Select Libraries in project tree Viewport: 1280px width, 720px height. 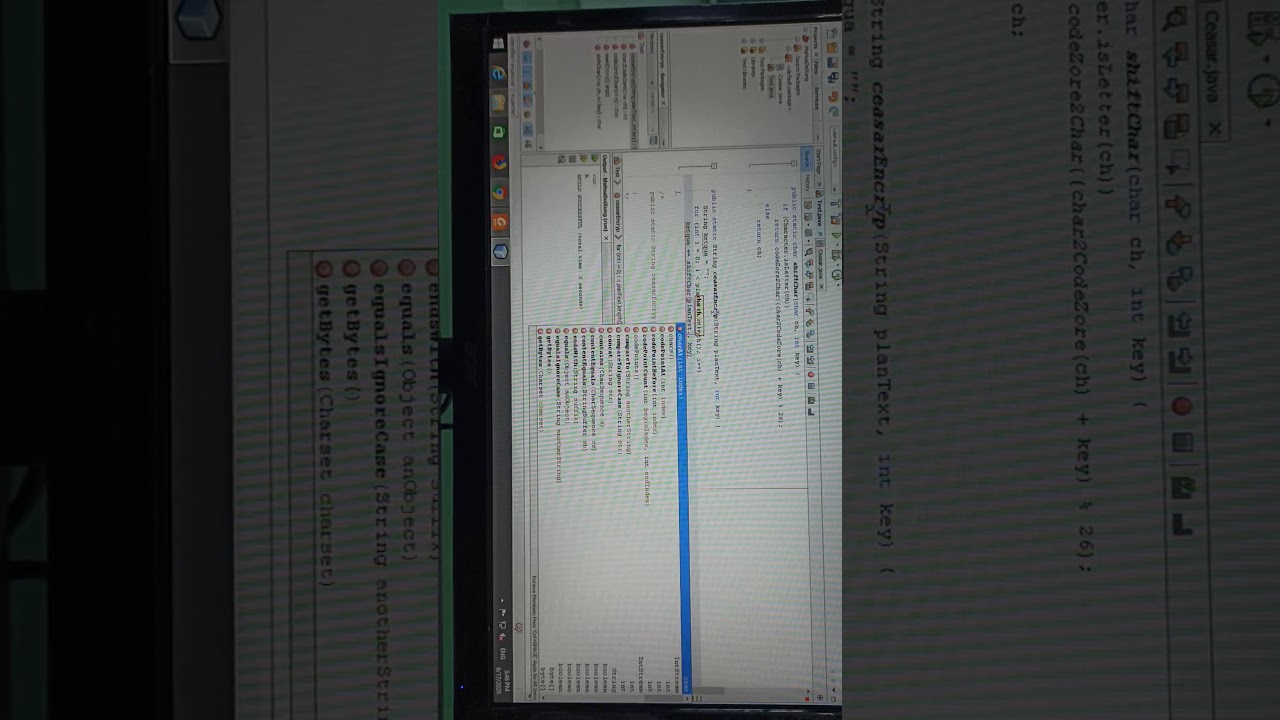pyautogui.click(x=753, y=67)
